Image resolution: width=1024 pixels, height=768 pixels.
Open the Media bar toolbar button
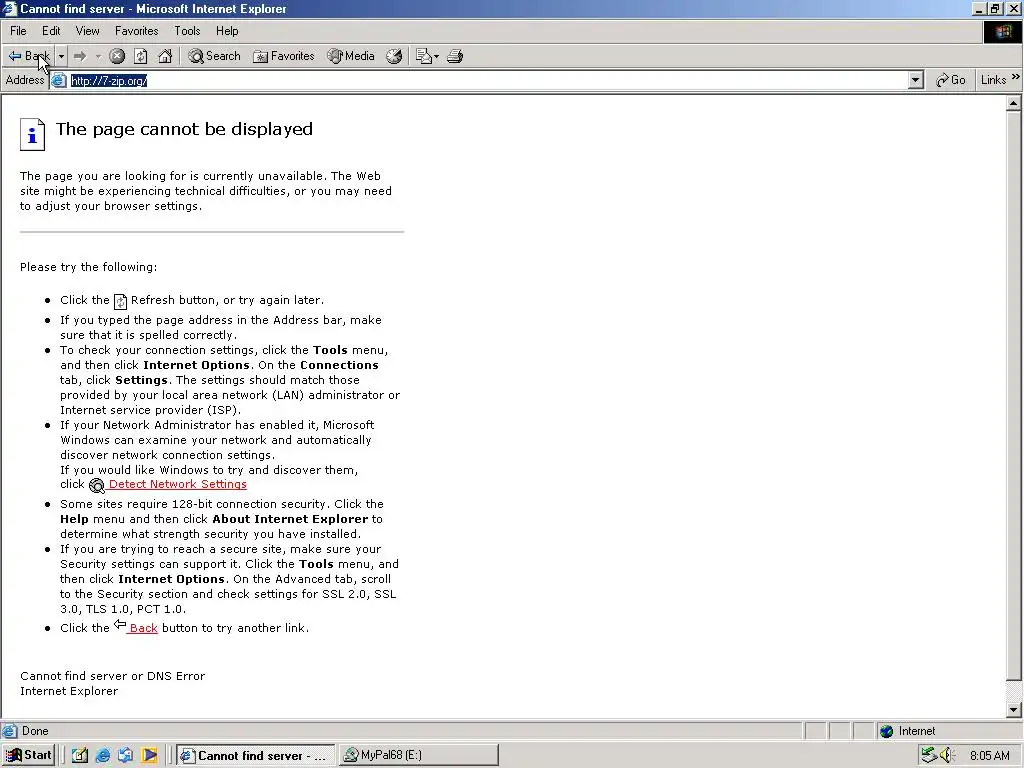(351, 56)
